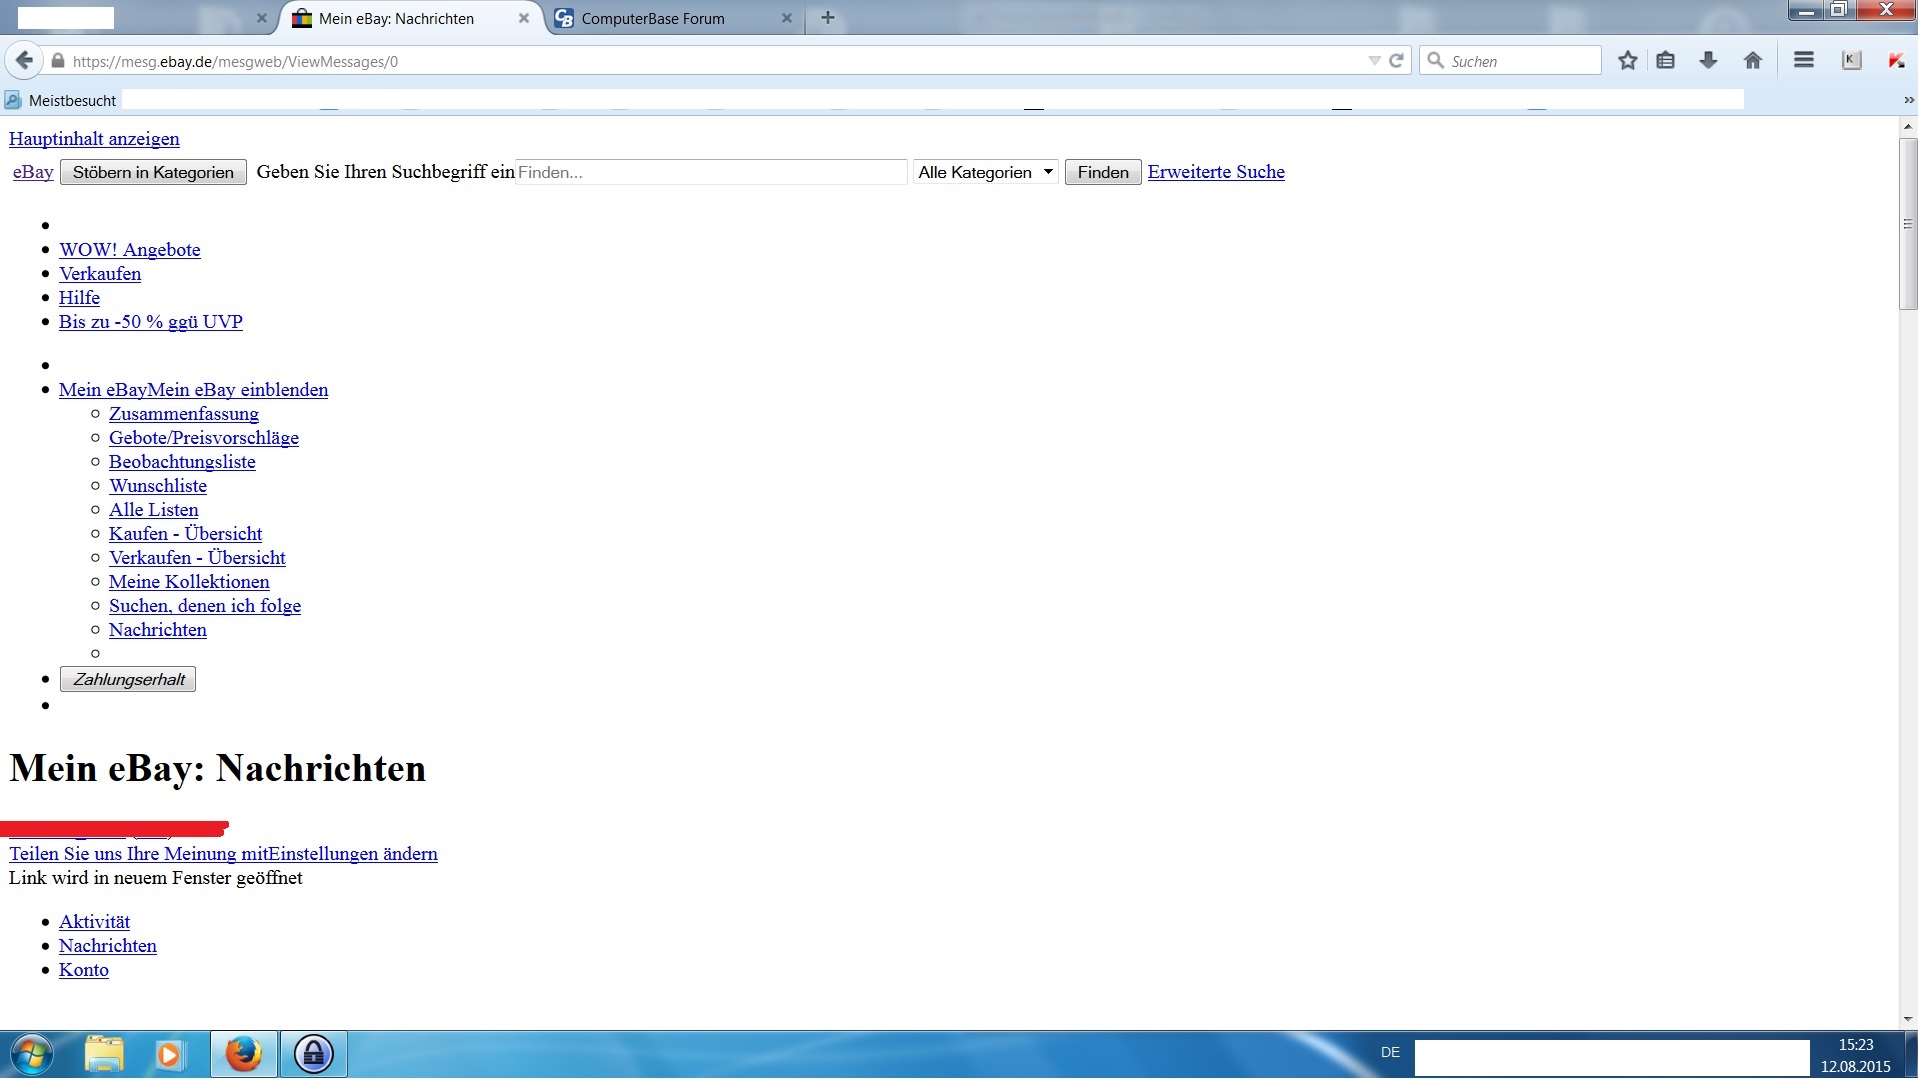The image size is (1918, 1080).
Task: Open a new tab with the plus button
Action: click(x=828, y=18)
